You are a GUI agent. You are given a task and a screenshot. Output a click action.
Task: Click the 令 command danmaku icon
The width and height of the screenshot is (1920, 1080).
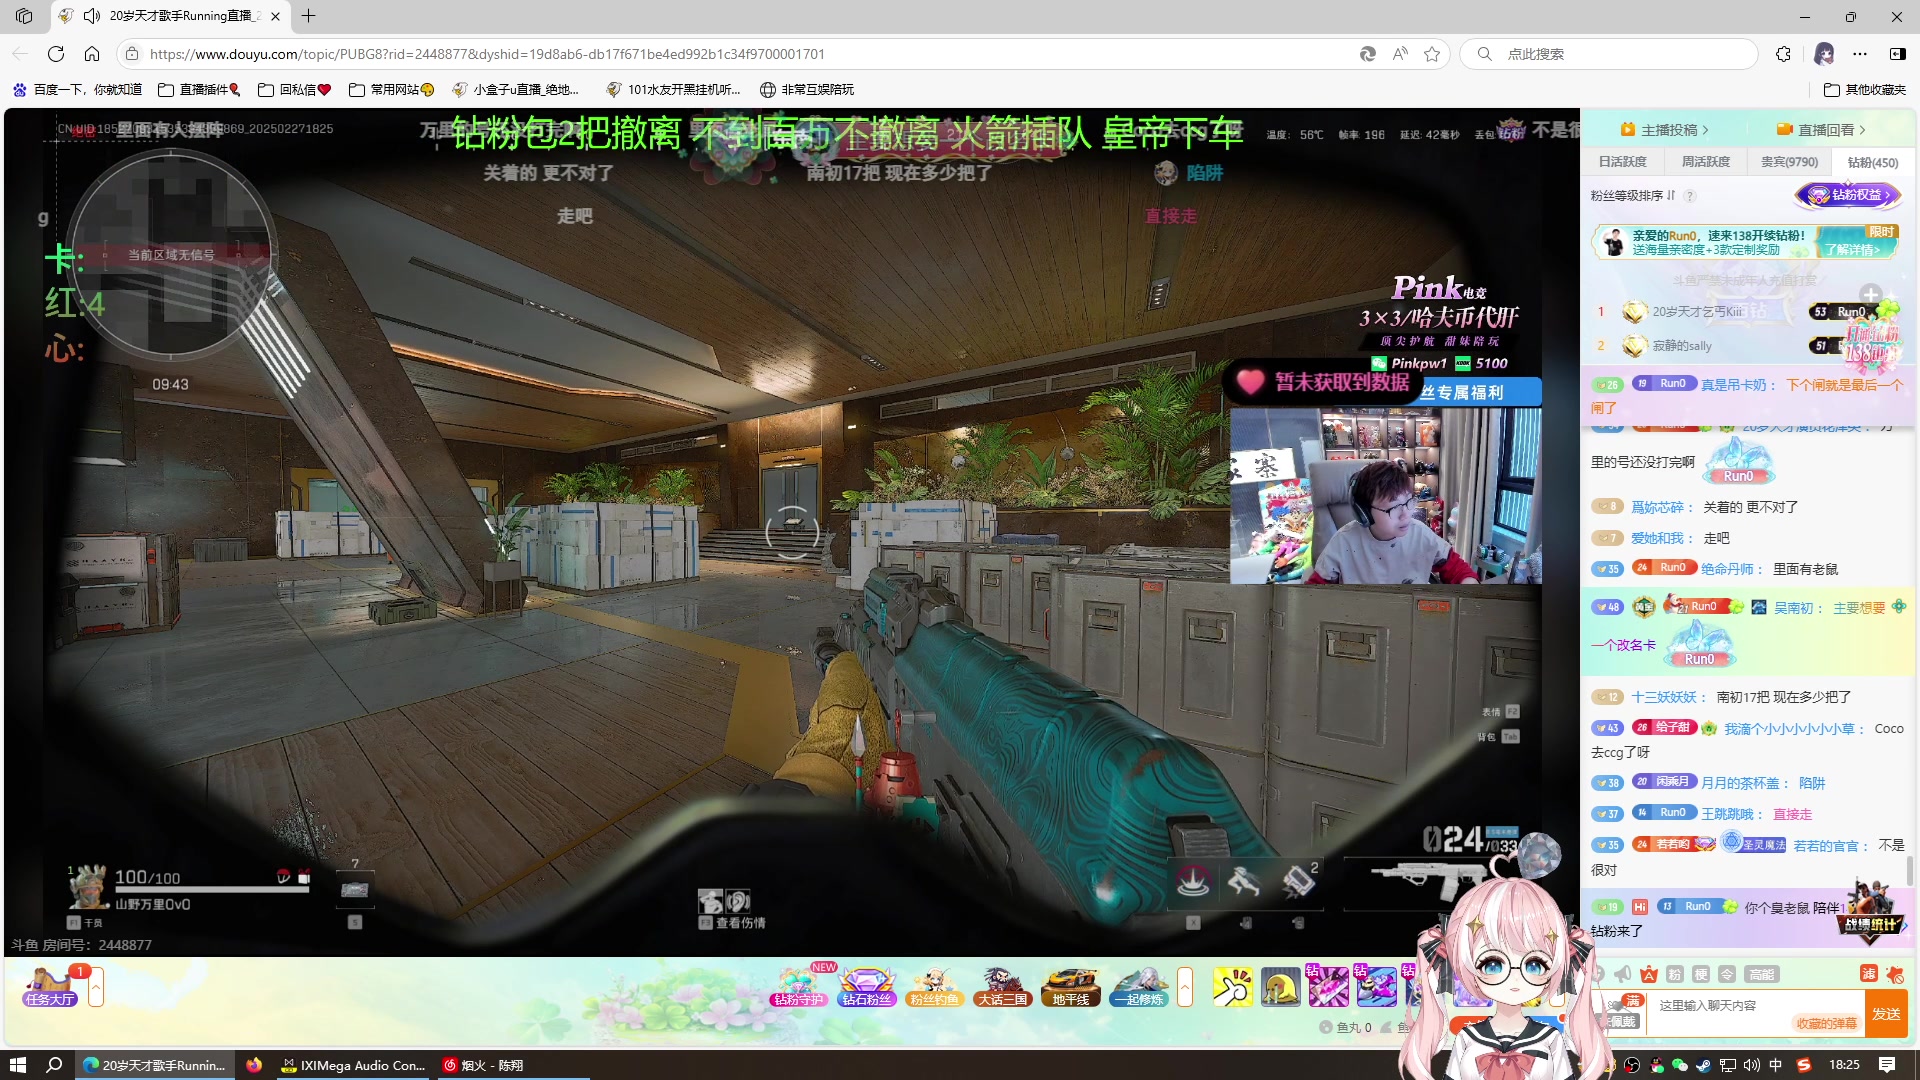coord(1727,974)
